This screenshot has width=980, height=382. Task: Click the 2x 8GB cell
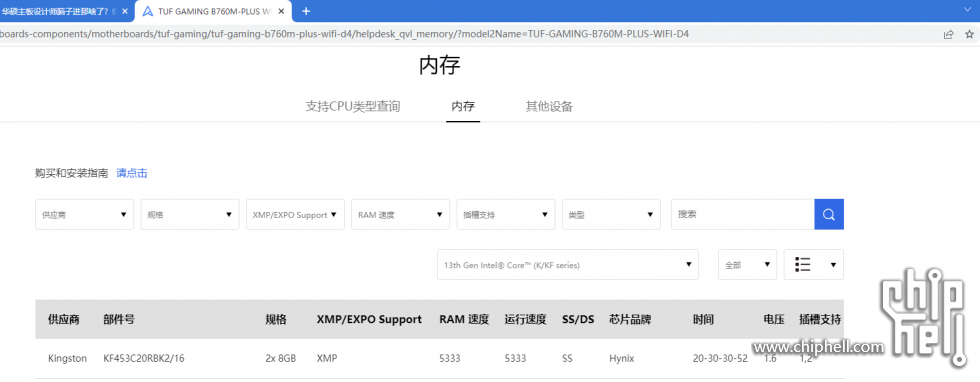click(281, 359)
